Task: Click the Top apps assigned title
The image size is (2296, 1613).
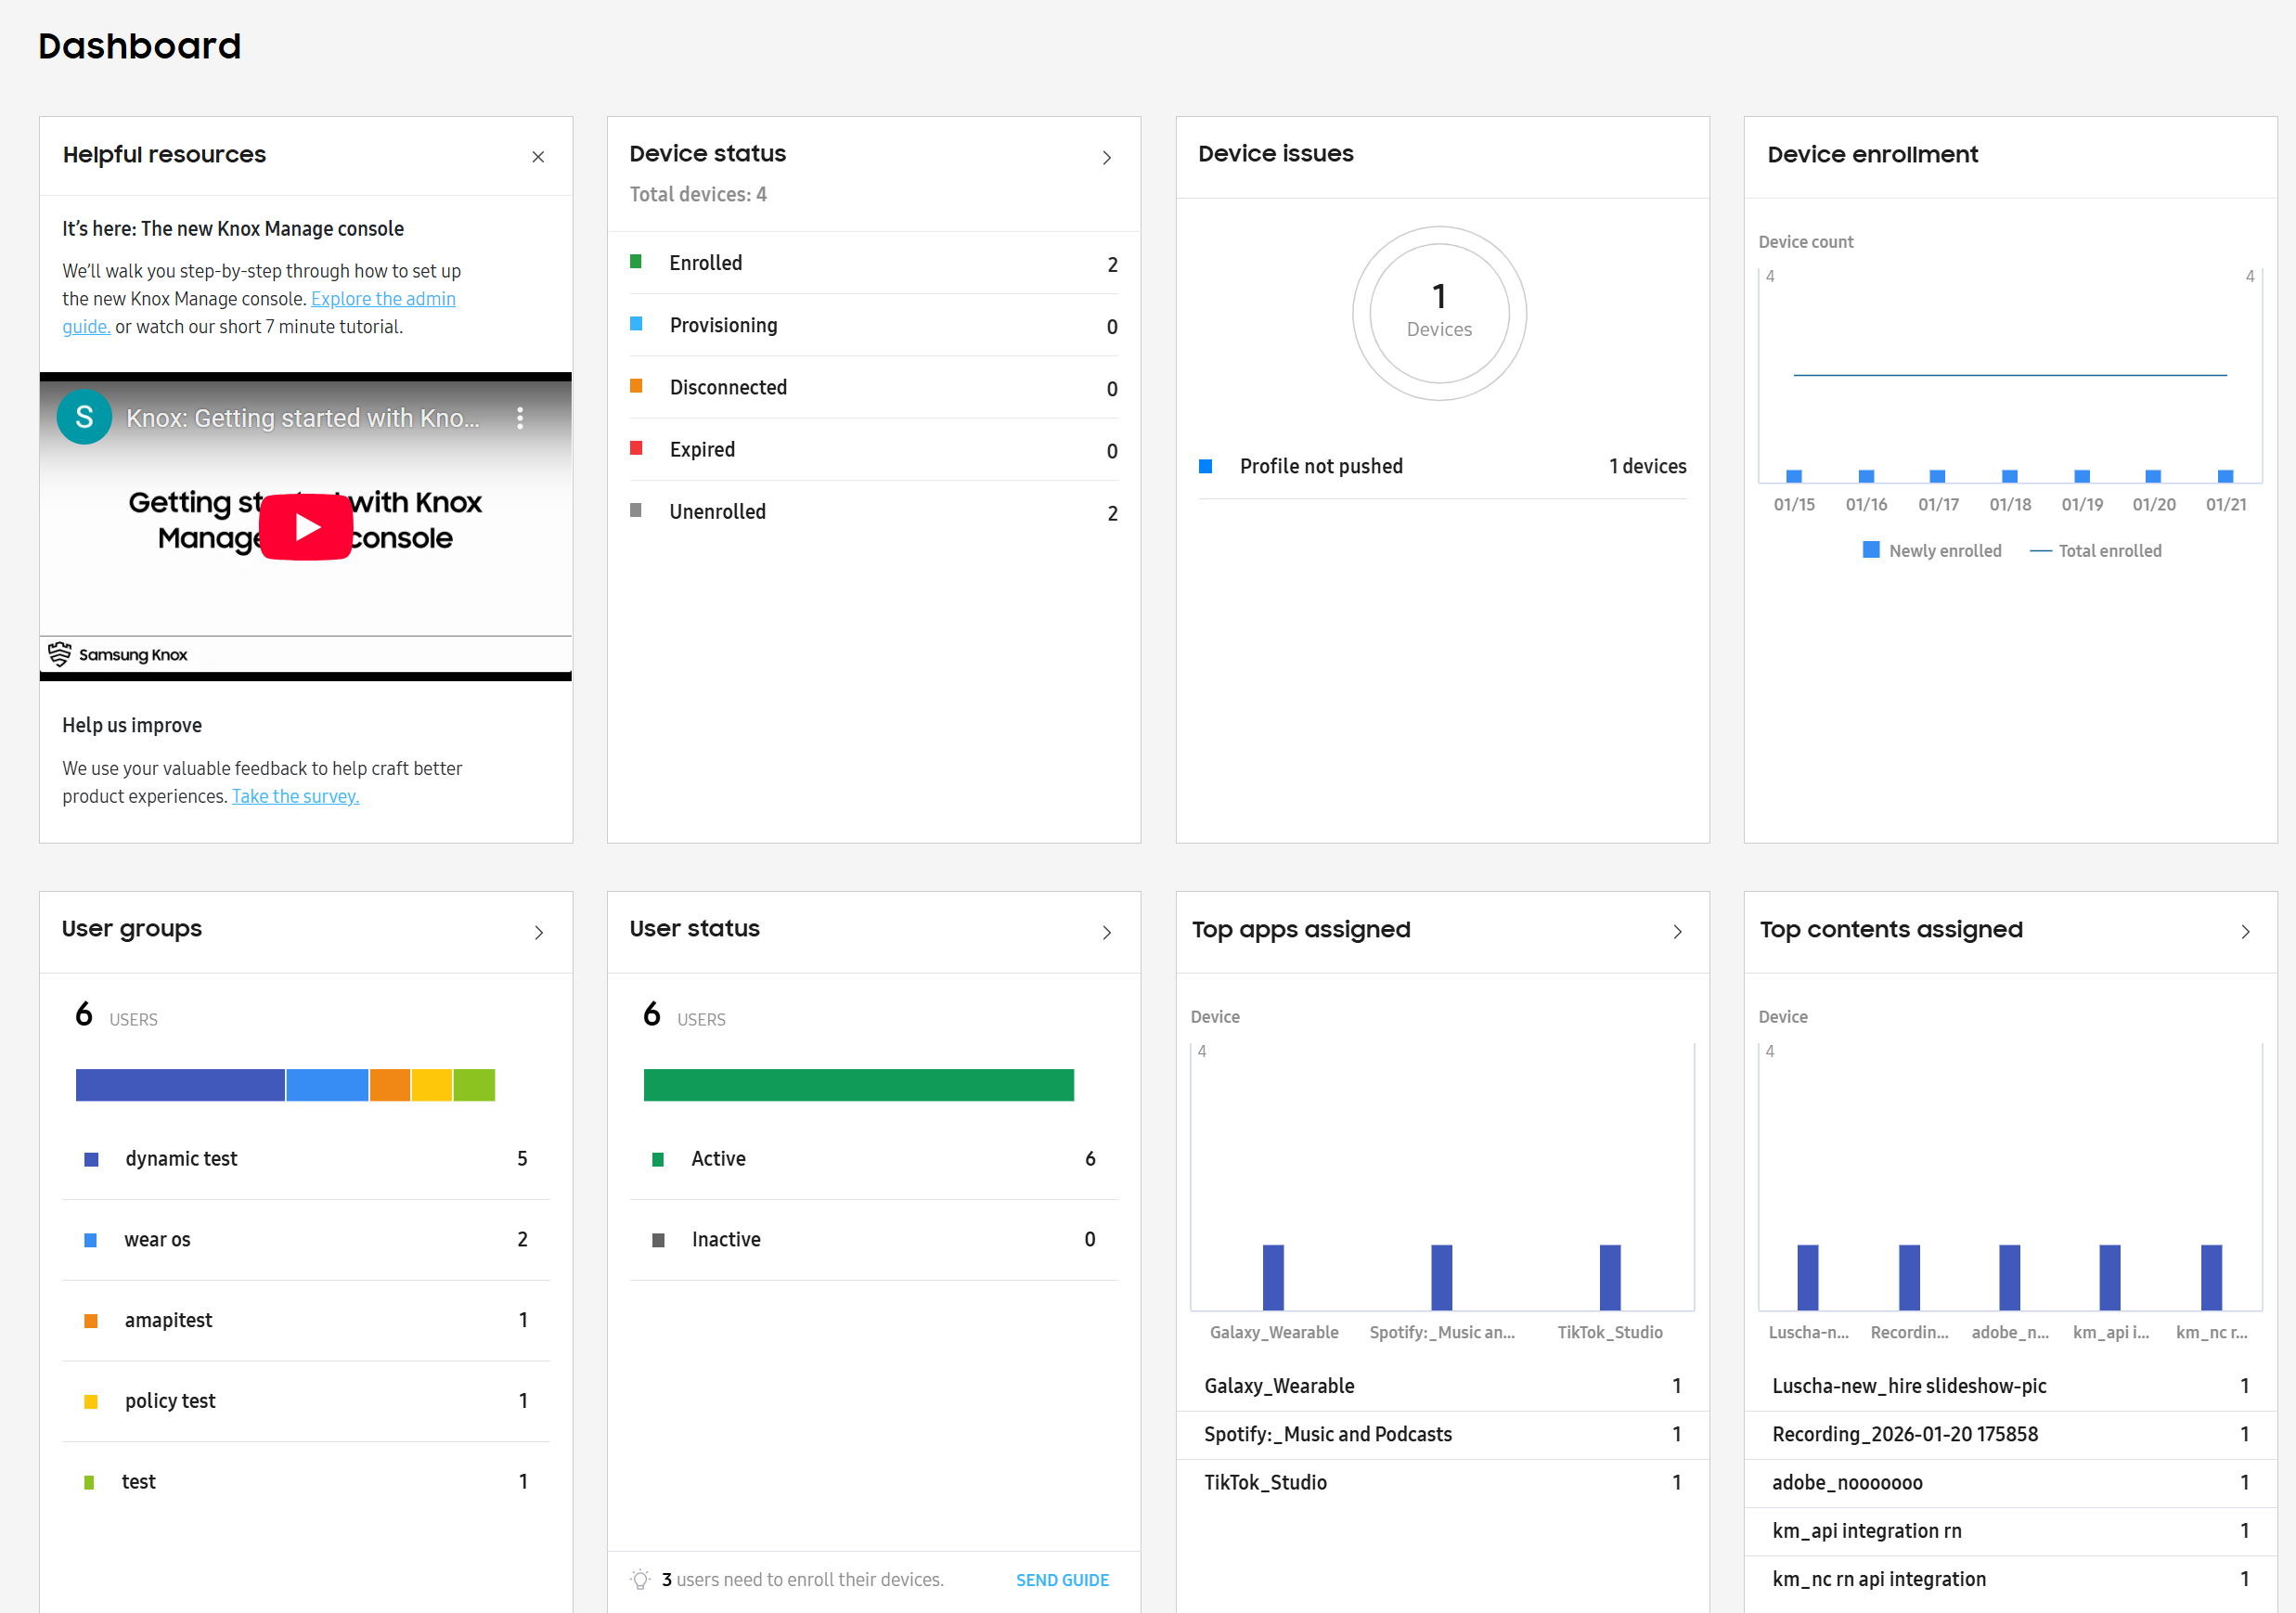Action: pyautogui.click(x=1301, y=930)
